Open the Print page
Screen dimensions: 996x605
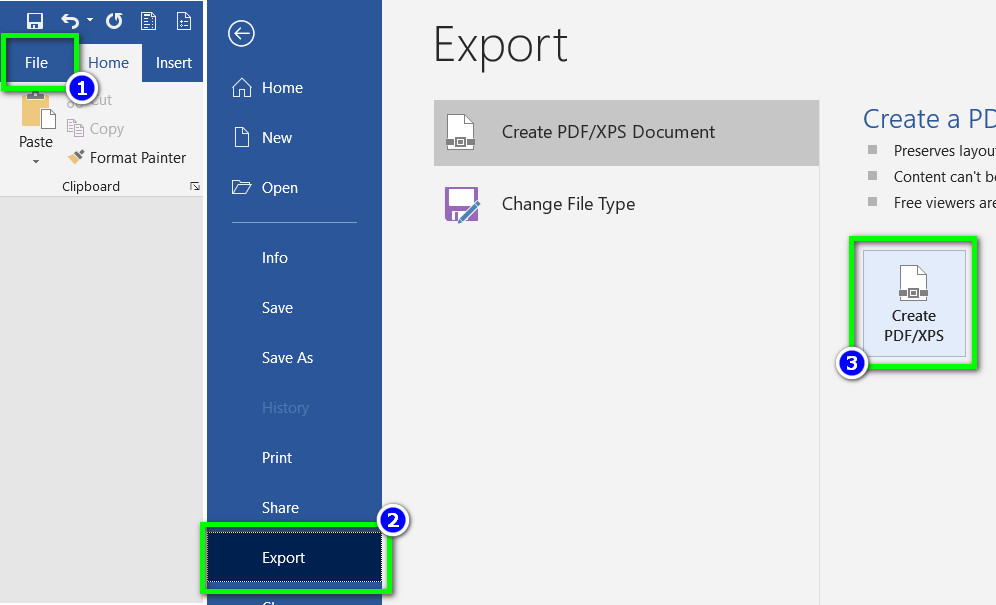pyautogui.click(x=294, y=458)
